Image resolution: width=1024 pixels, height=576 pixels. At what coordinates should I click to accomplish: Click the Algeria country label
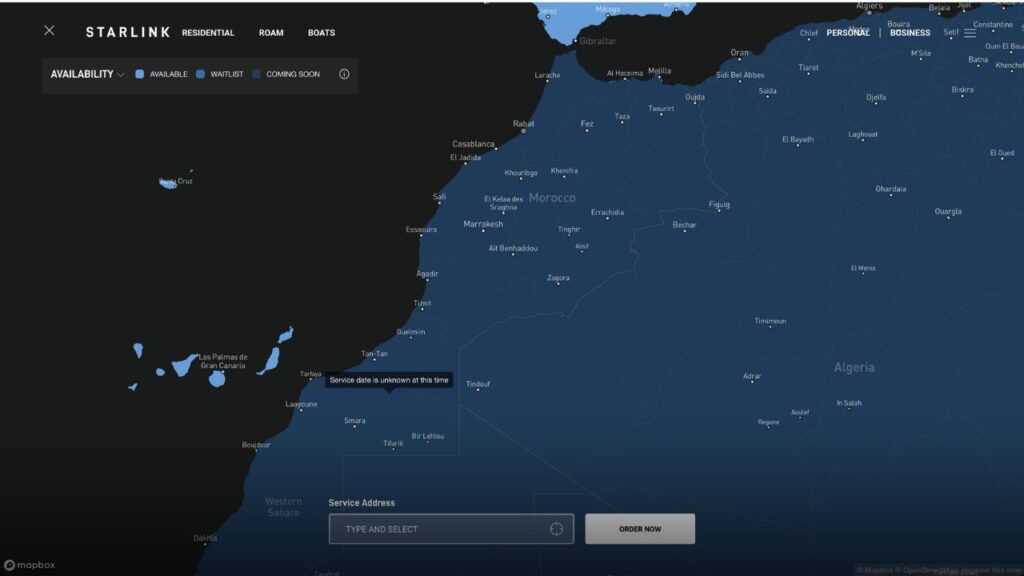point(854,367)
